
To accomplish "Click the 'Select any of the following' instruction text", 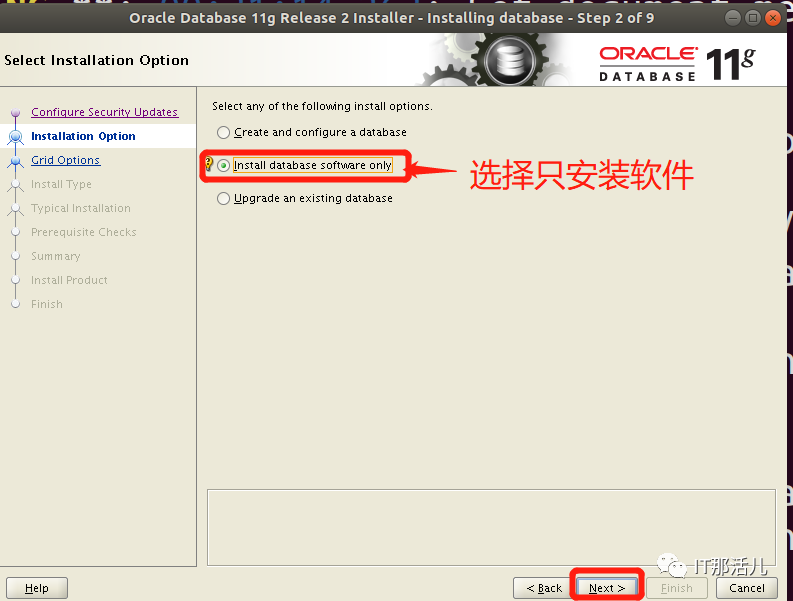I will click(x=322, y=106).
